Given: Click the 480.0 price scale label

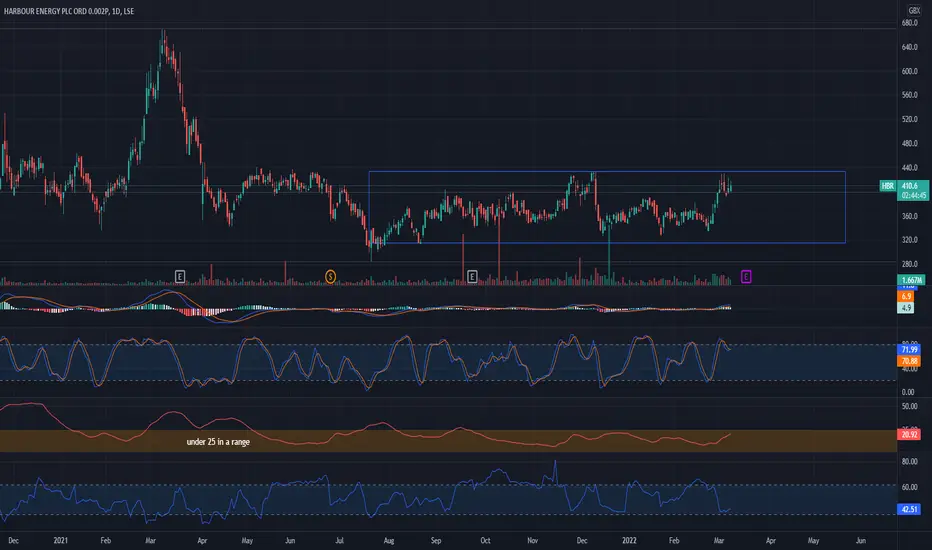Looking at the screenshot, I should (910, 143).
